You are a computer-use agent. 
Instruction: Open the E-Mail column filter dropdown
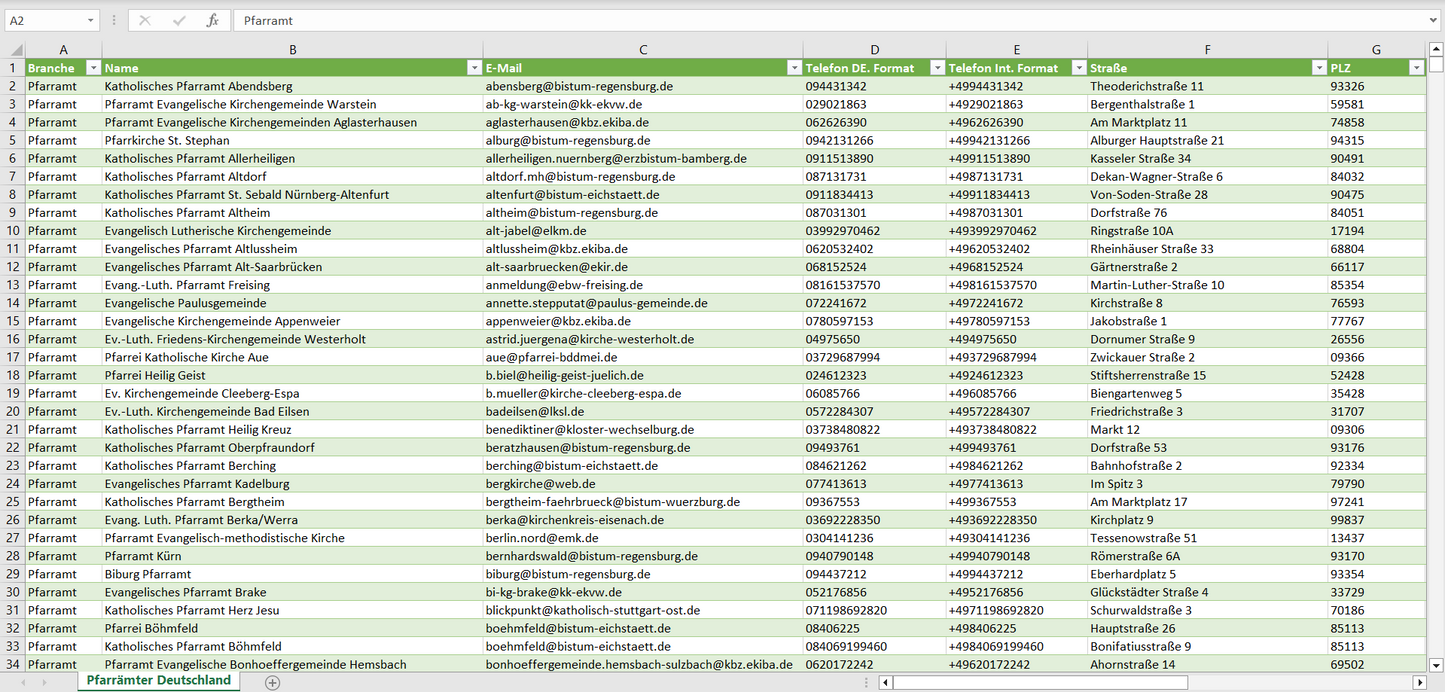(x=794, y=68)
